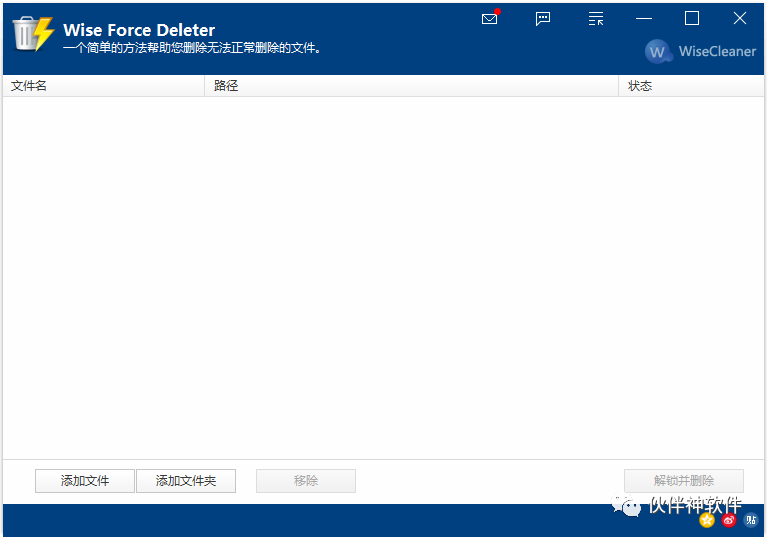Open the settings menu list icon
This screenshot has height=539, width=767.
pos(596,19)
